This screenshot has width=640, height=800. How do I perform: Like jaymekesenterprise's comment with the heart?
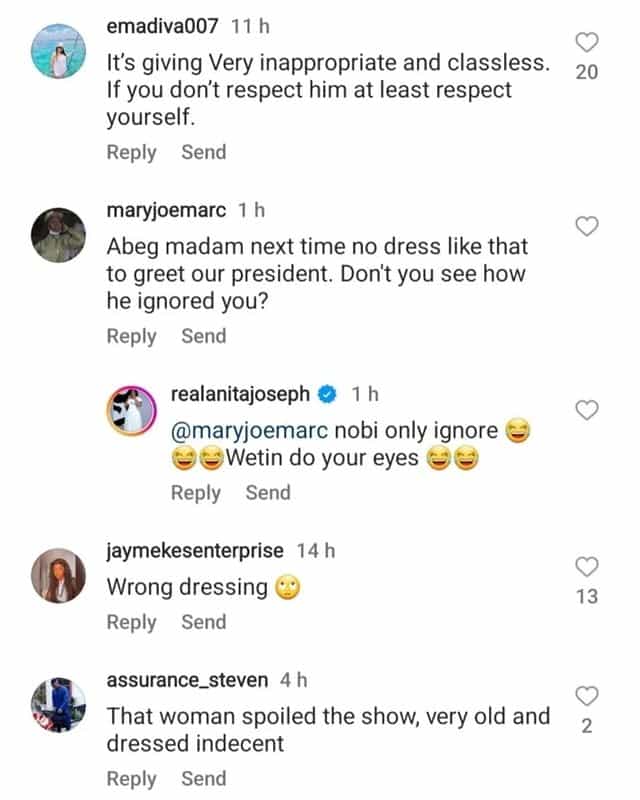point(588,567)
